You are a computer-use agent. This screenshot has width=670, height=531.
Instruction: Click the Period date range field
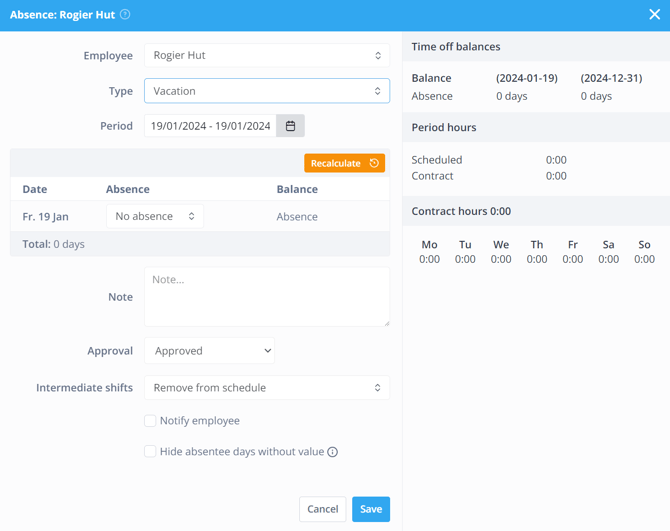click(x=211, y=126)
